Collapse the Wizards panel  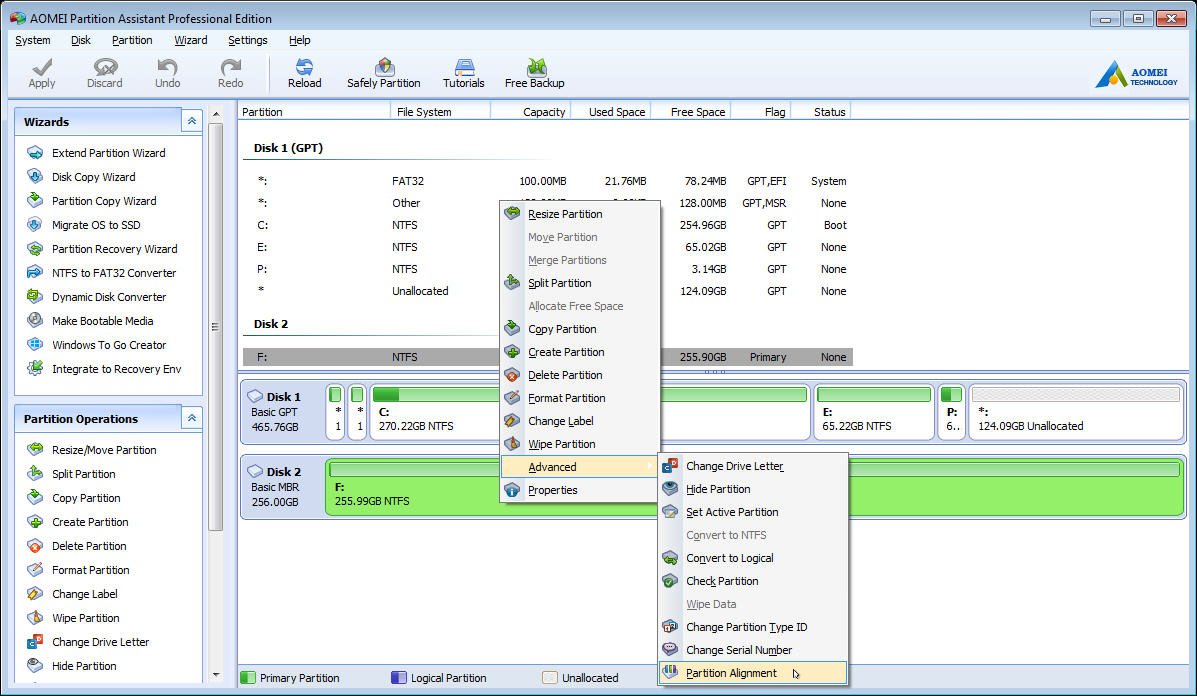click(x=190, y=121)
